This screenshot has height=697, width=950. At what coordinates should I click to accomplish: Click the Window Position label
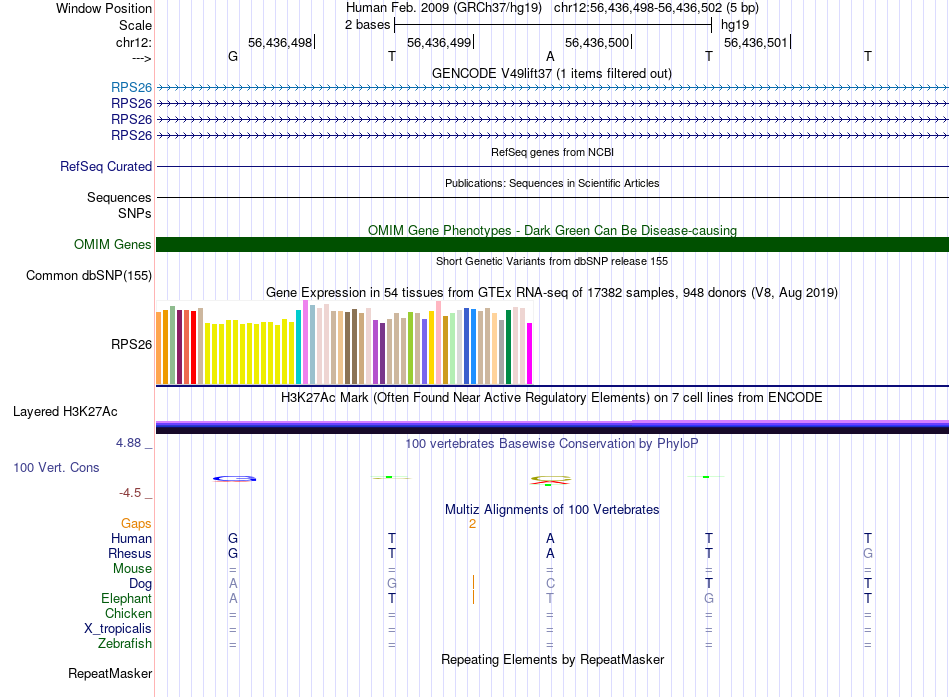[x=104, y=8]
